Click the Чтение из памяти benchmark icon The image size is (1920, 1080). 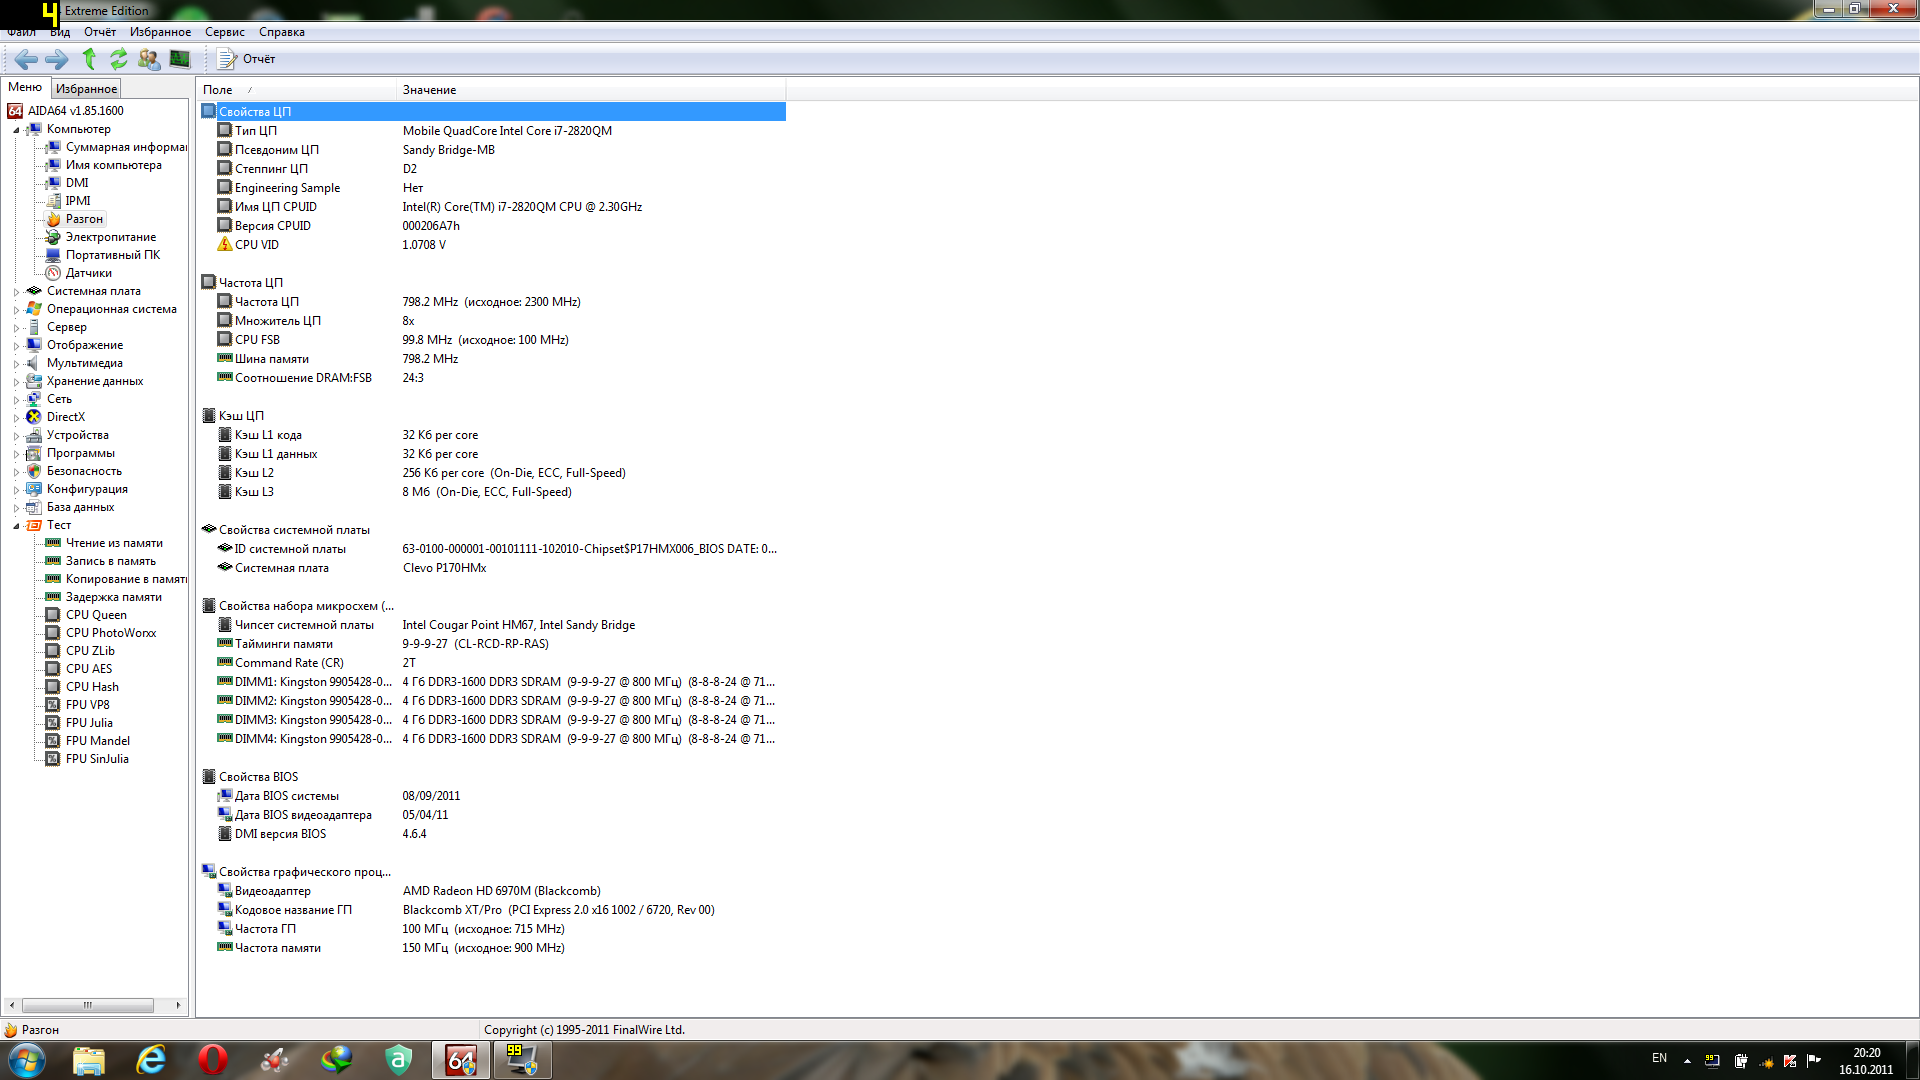(54, 543)
